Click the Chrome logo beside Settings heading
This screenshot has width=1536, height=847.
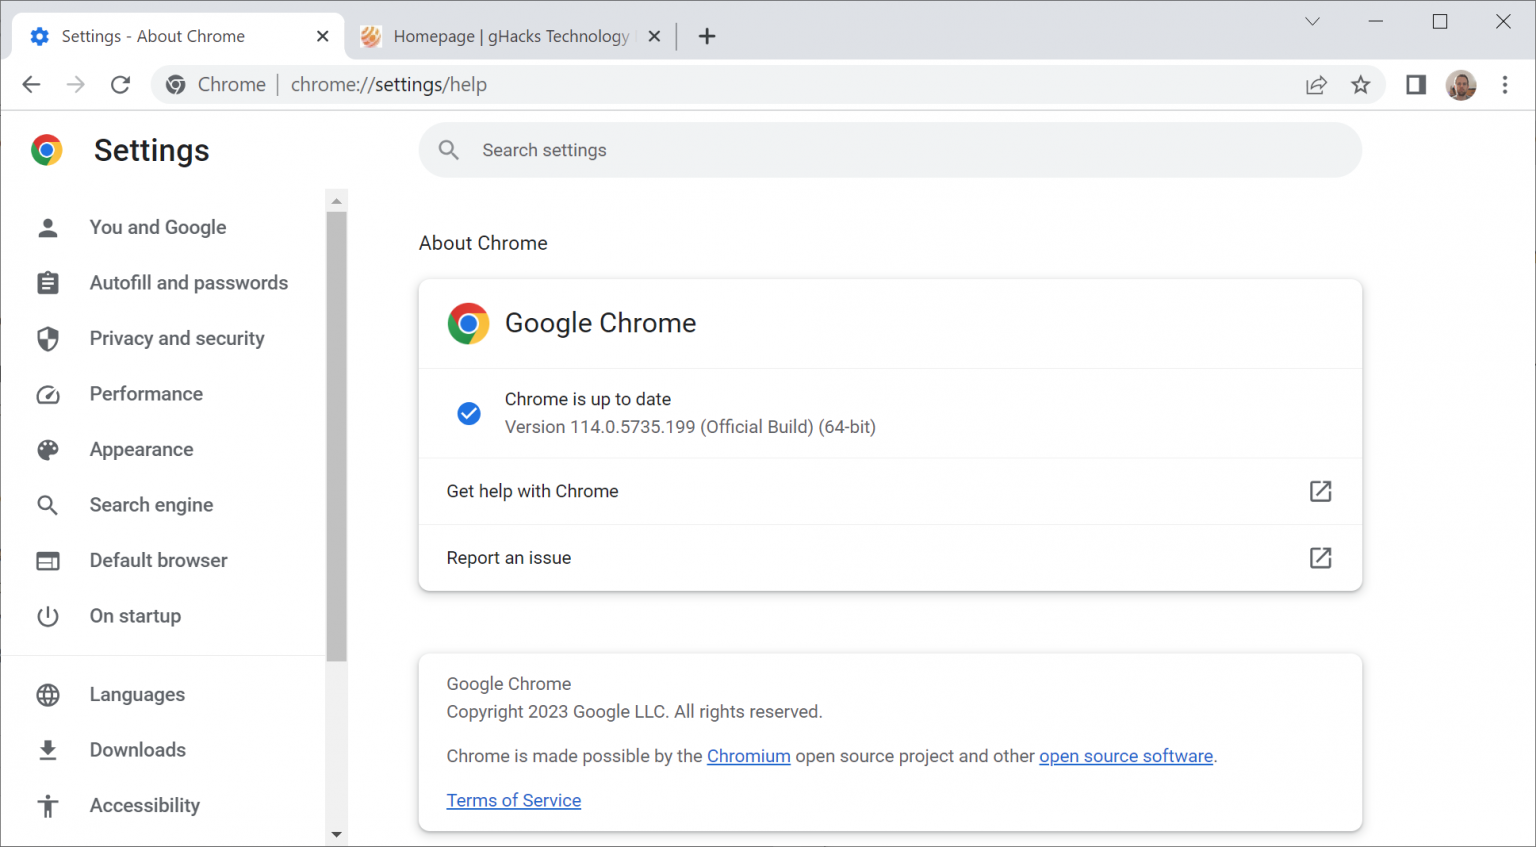(47, 150)
